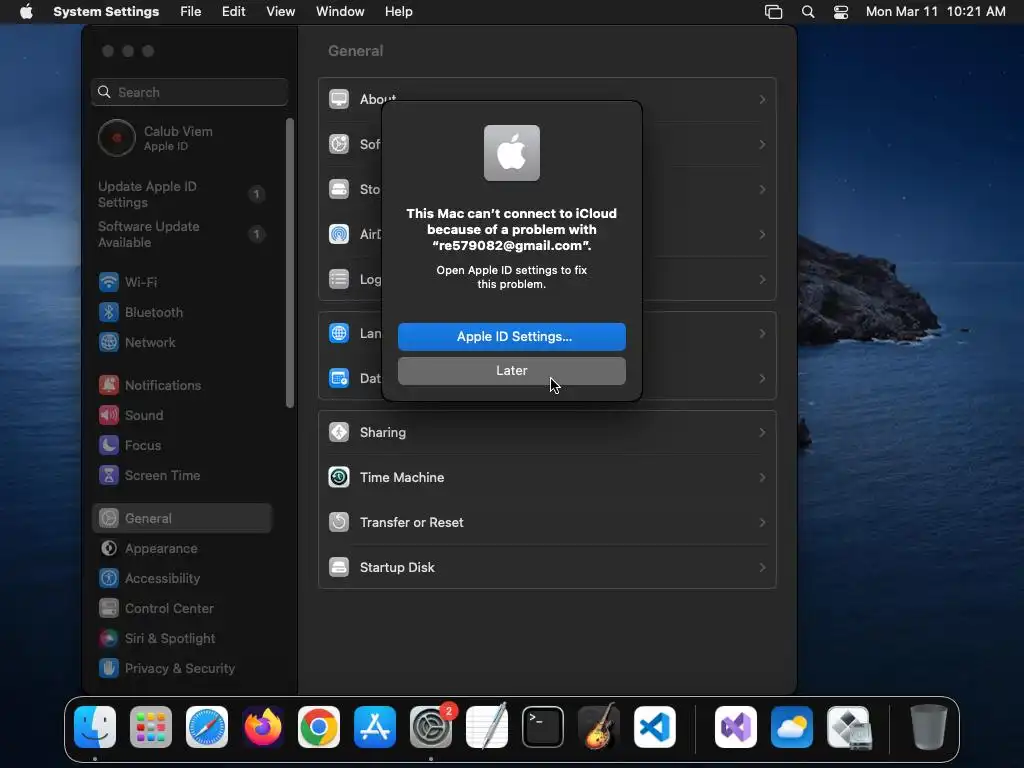Open Terminal from the Dock

coord(543,727)
